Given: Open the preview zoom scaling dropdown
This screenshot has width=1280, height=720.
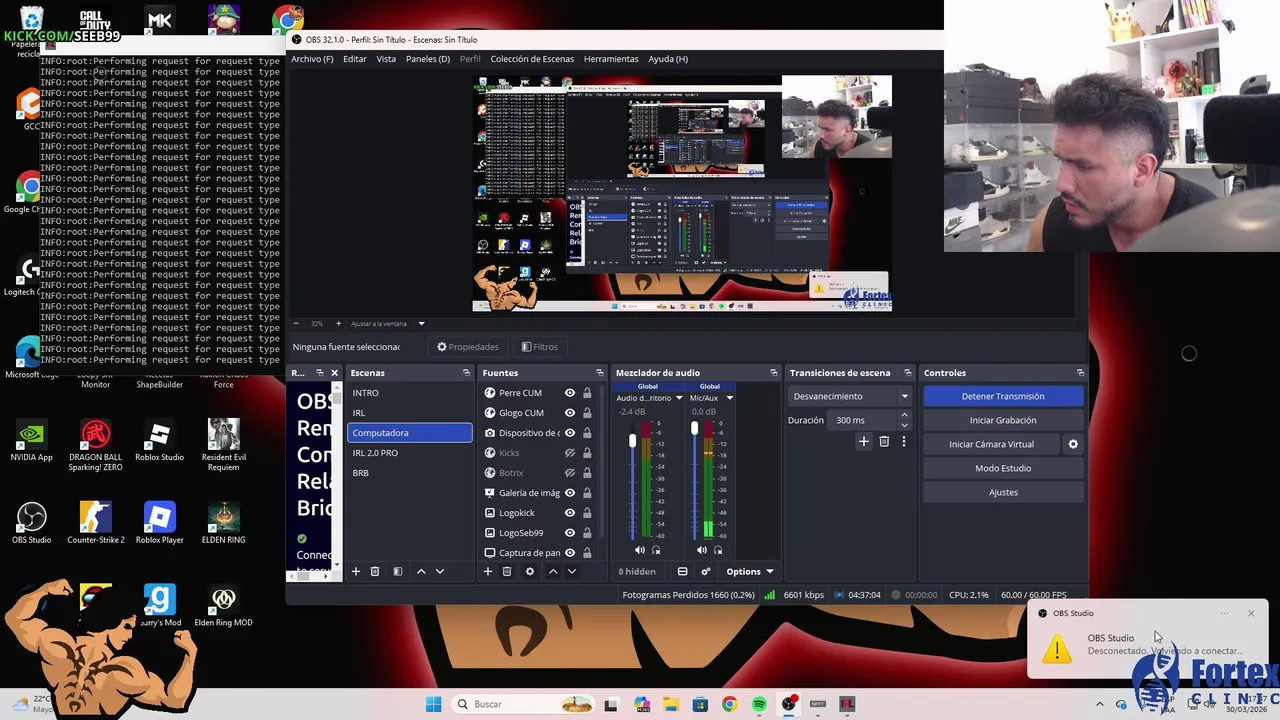Looking at the screenshot, I should (x=421, y=324).
